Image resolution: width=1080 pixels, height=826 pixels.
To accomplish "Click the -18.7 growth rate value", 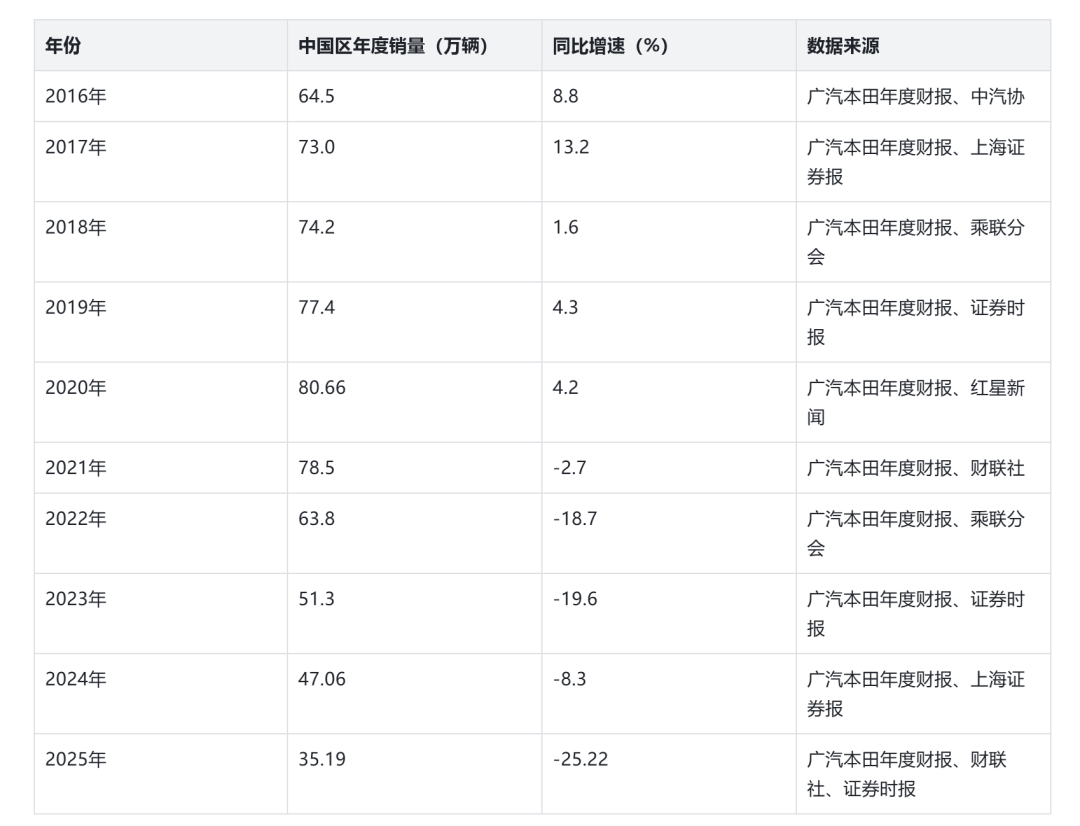I will point(575,519).
